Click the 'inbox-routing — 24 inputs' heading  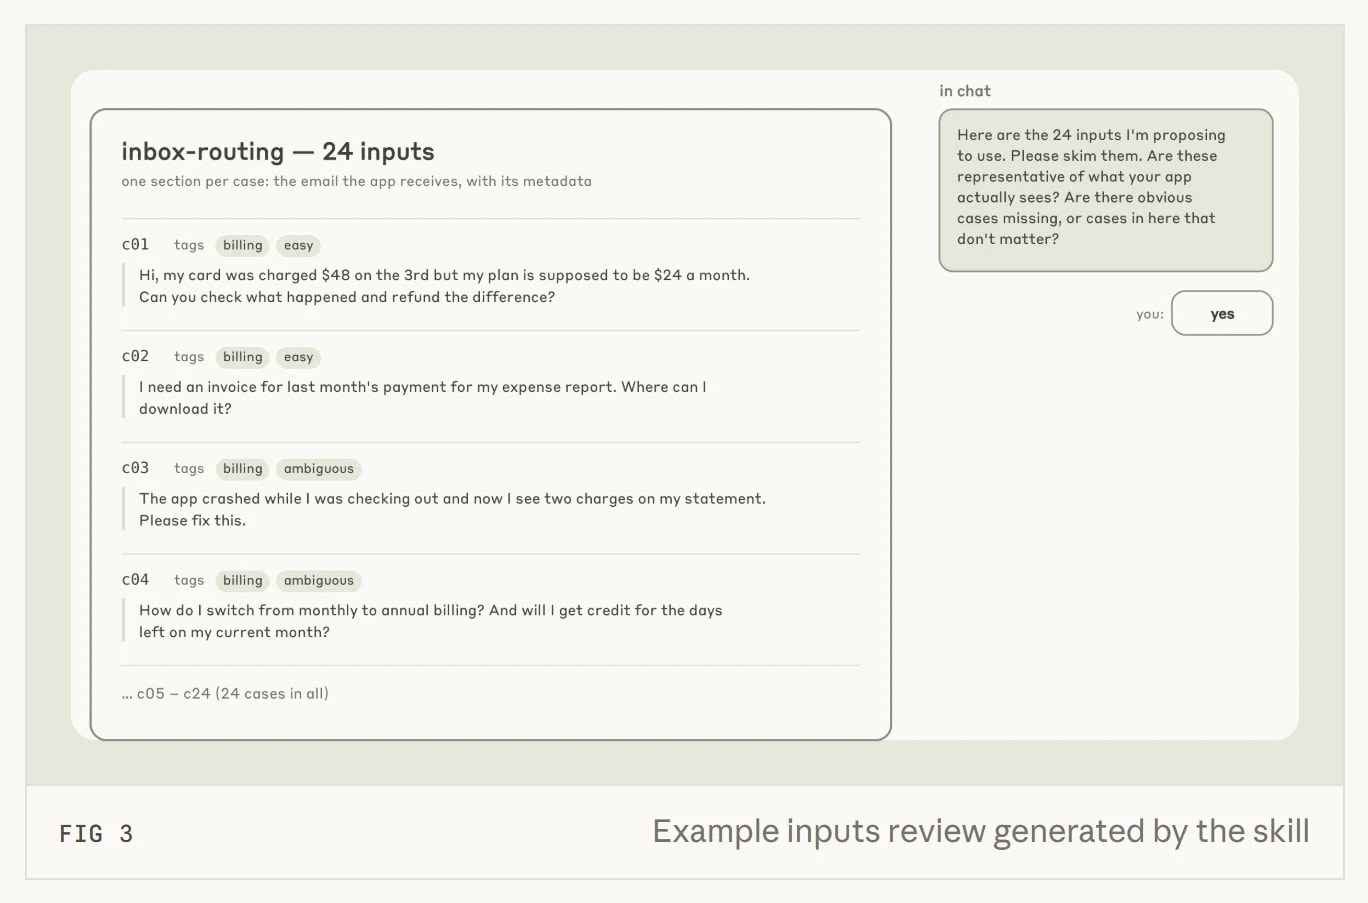278,151
